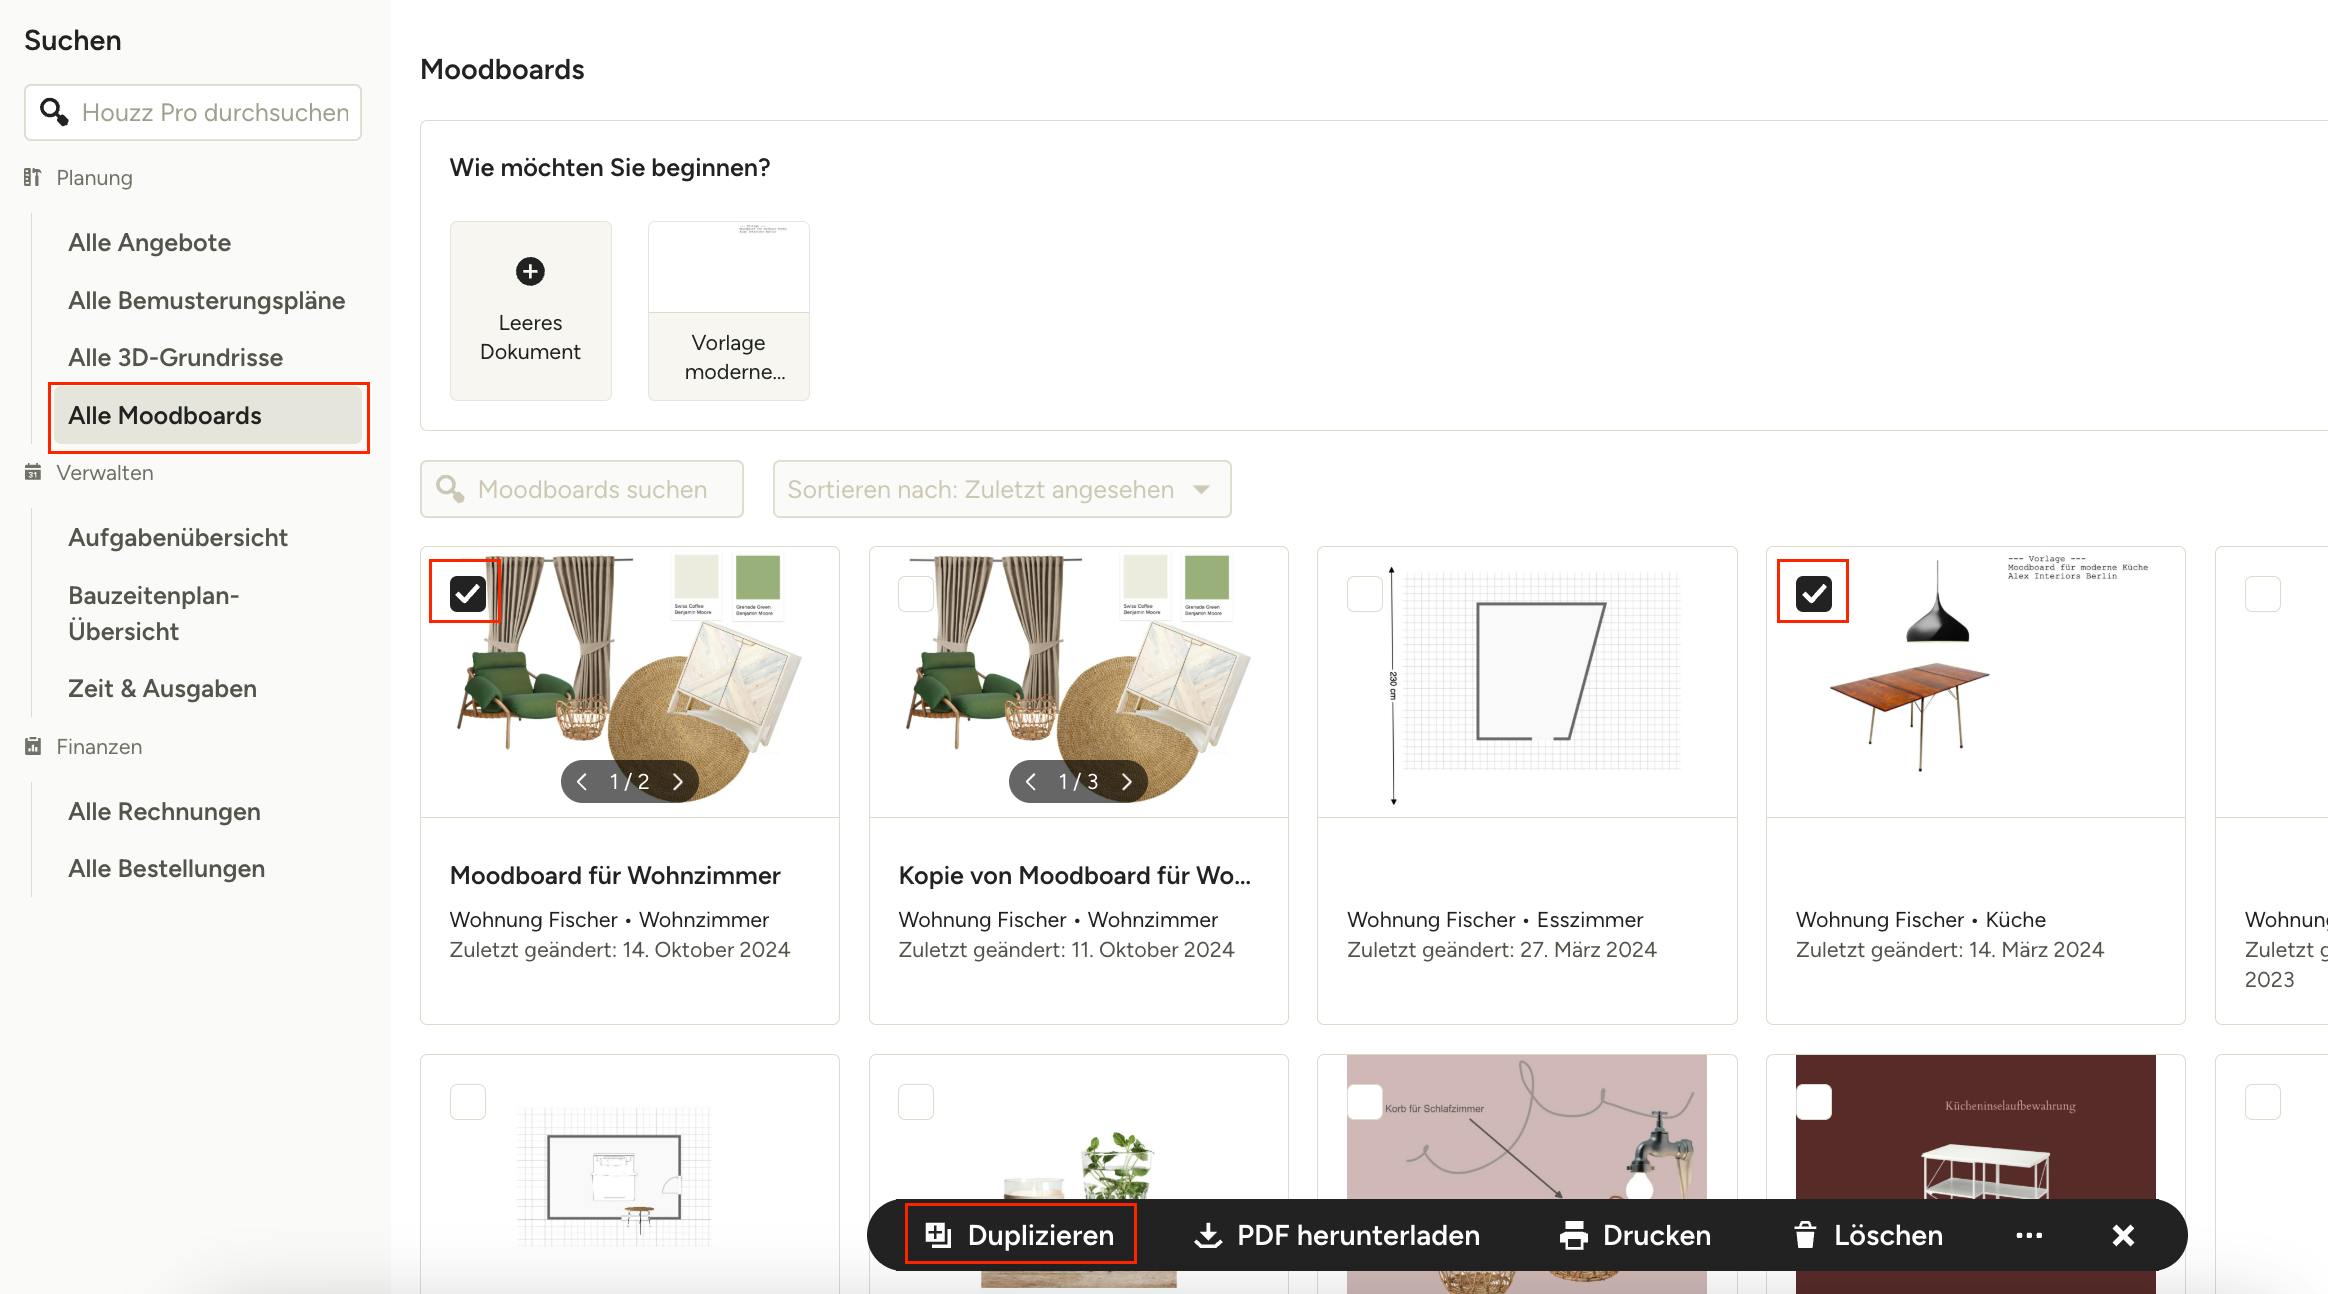Click the Moodboards suchen field
Image resolution: width=2328 pixels, height=1294 pixels.
[582, 489]
